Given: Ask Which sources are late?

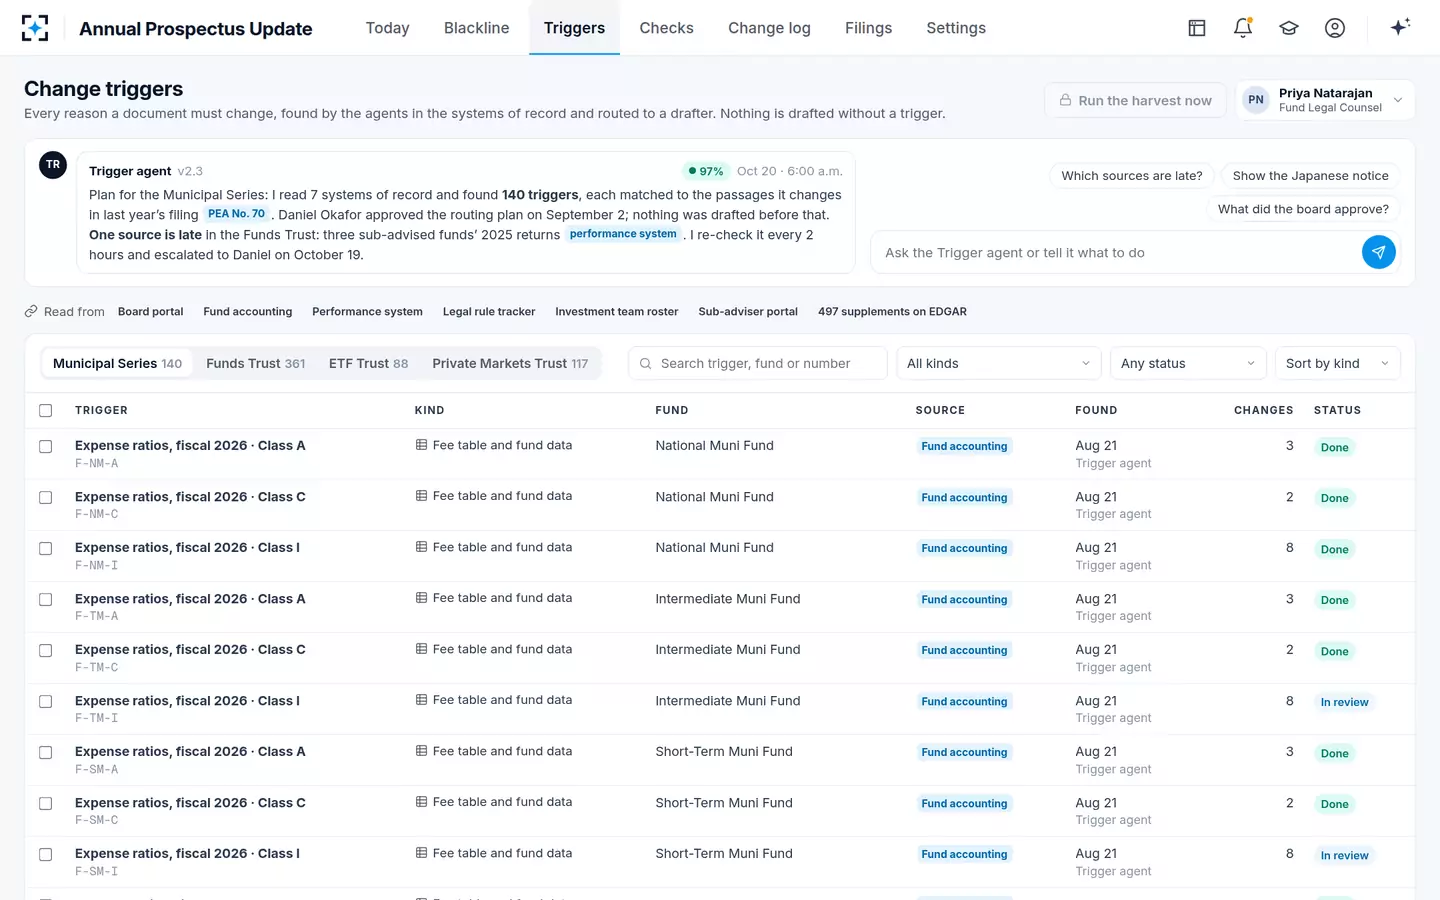Looking at the screenshot, I should pos(1132,176).
